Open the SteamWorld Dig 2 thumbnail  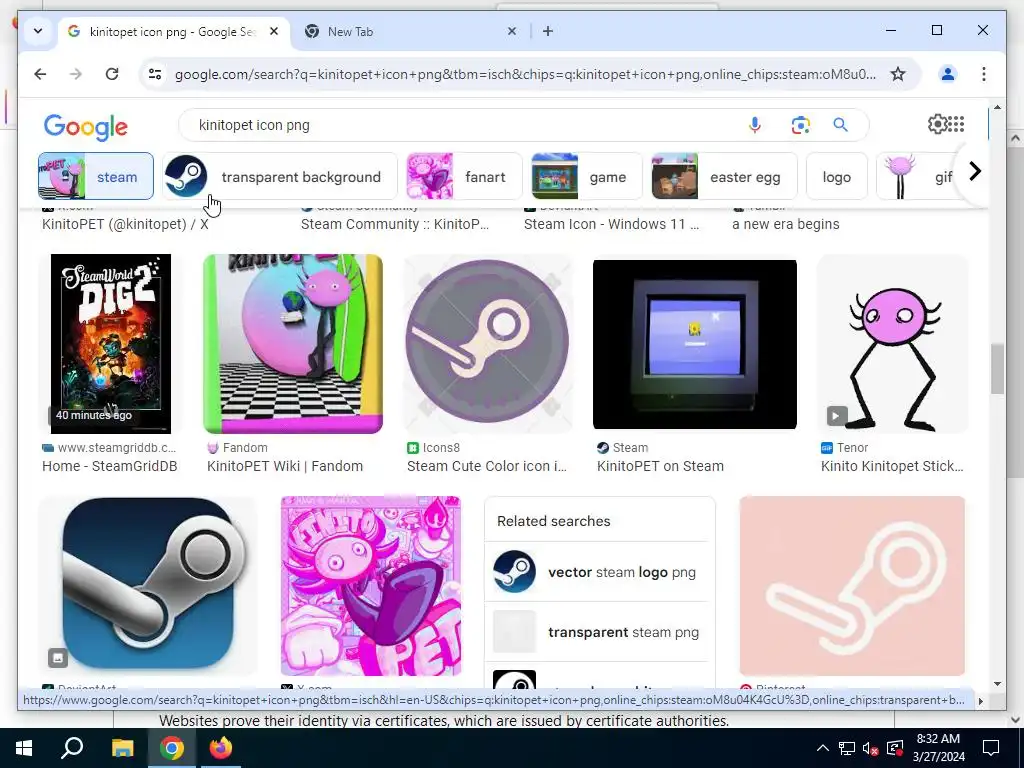(x=111, y=344)
